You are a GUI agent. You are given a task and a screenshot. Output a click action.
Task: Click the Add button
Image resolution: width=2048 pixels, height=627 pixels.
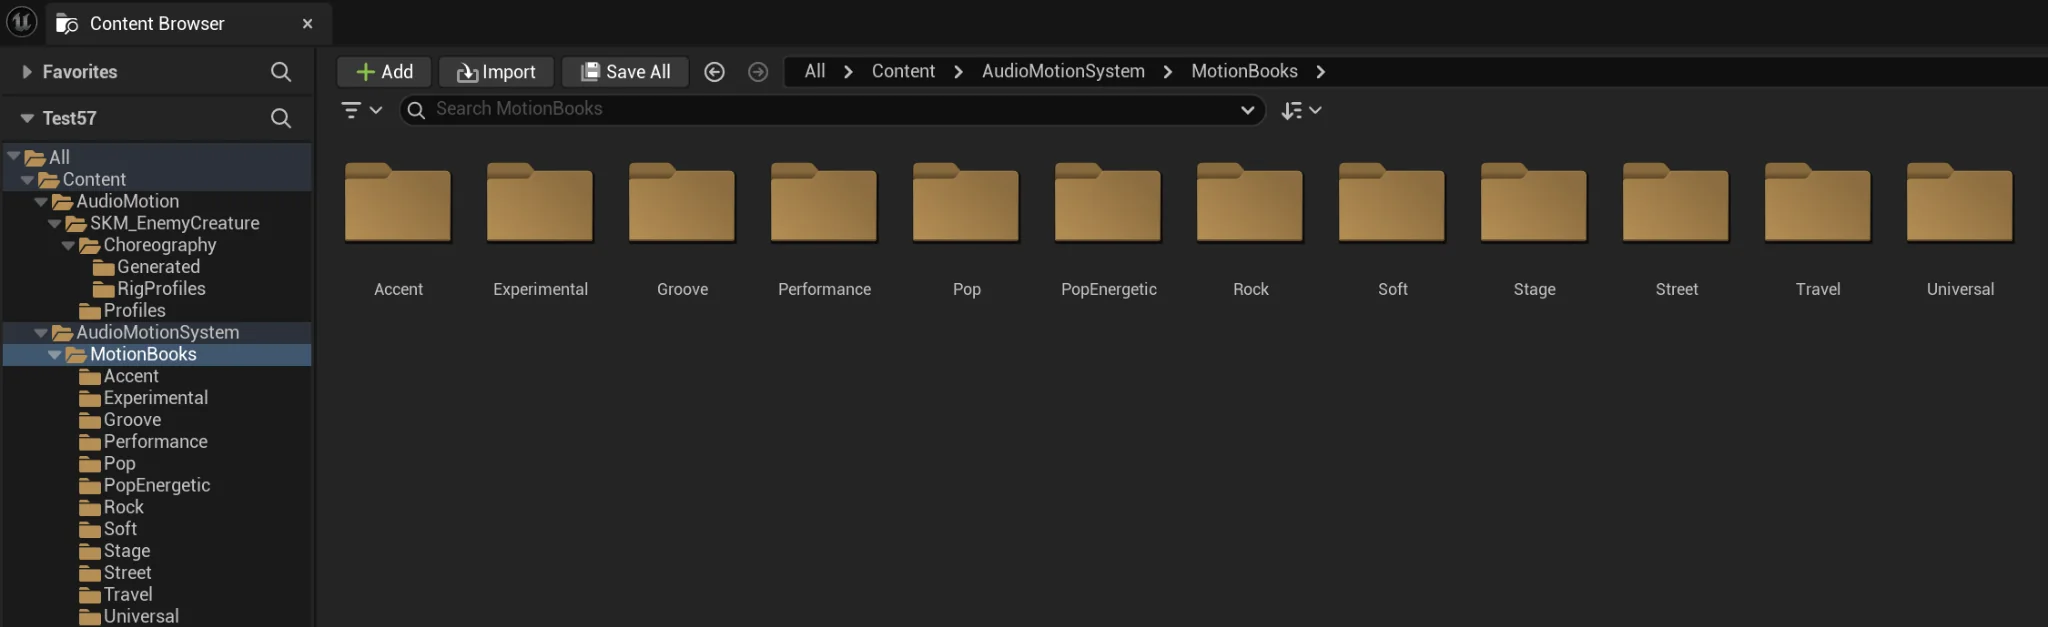tap(384, 72)
